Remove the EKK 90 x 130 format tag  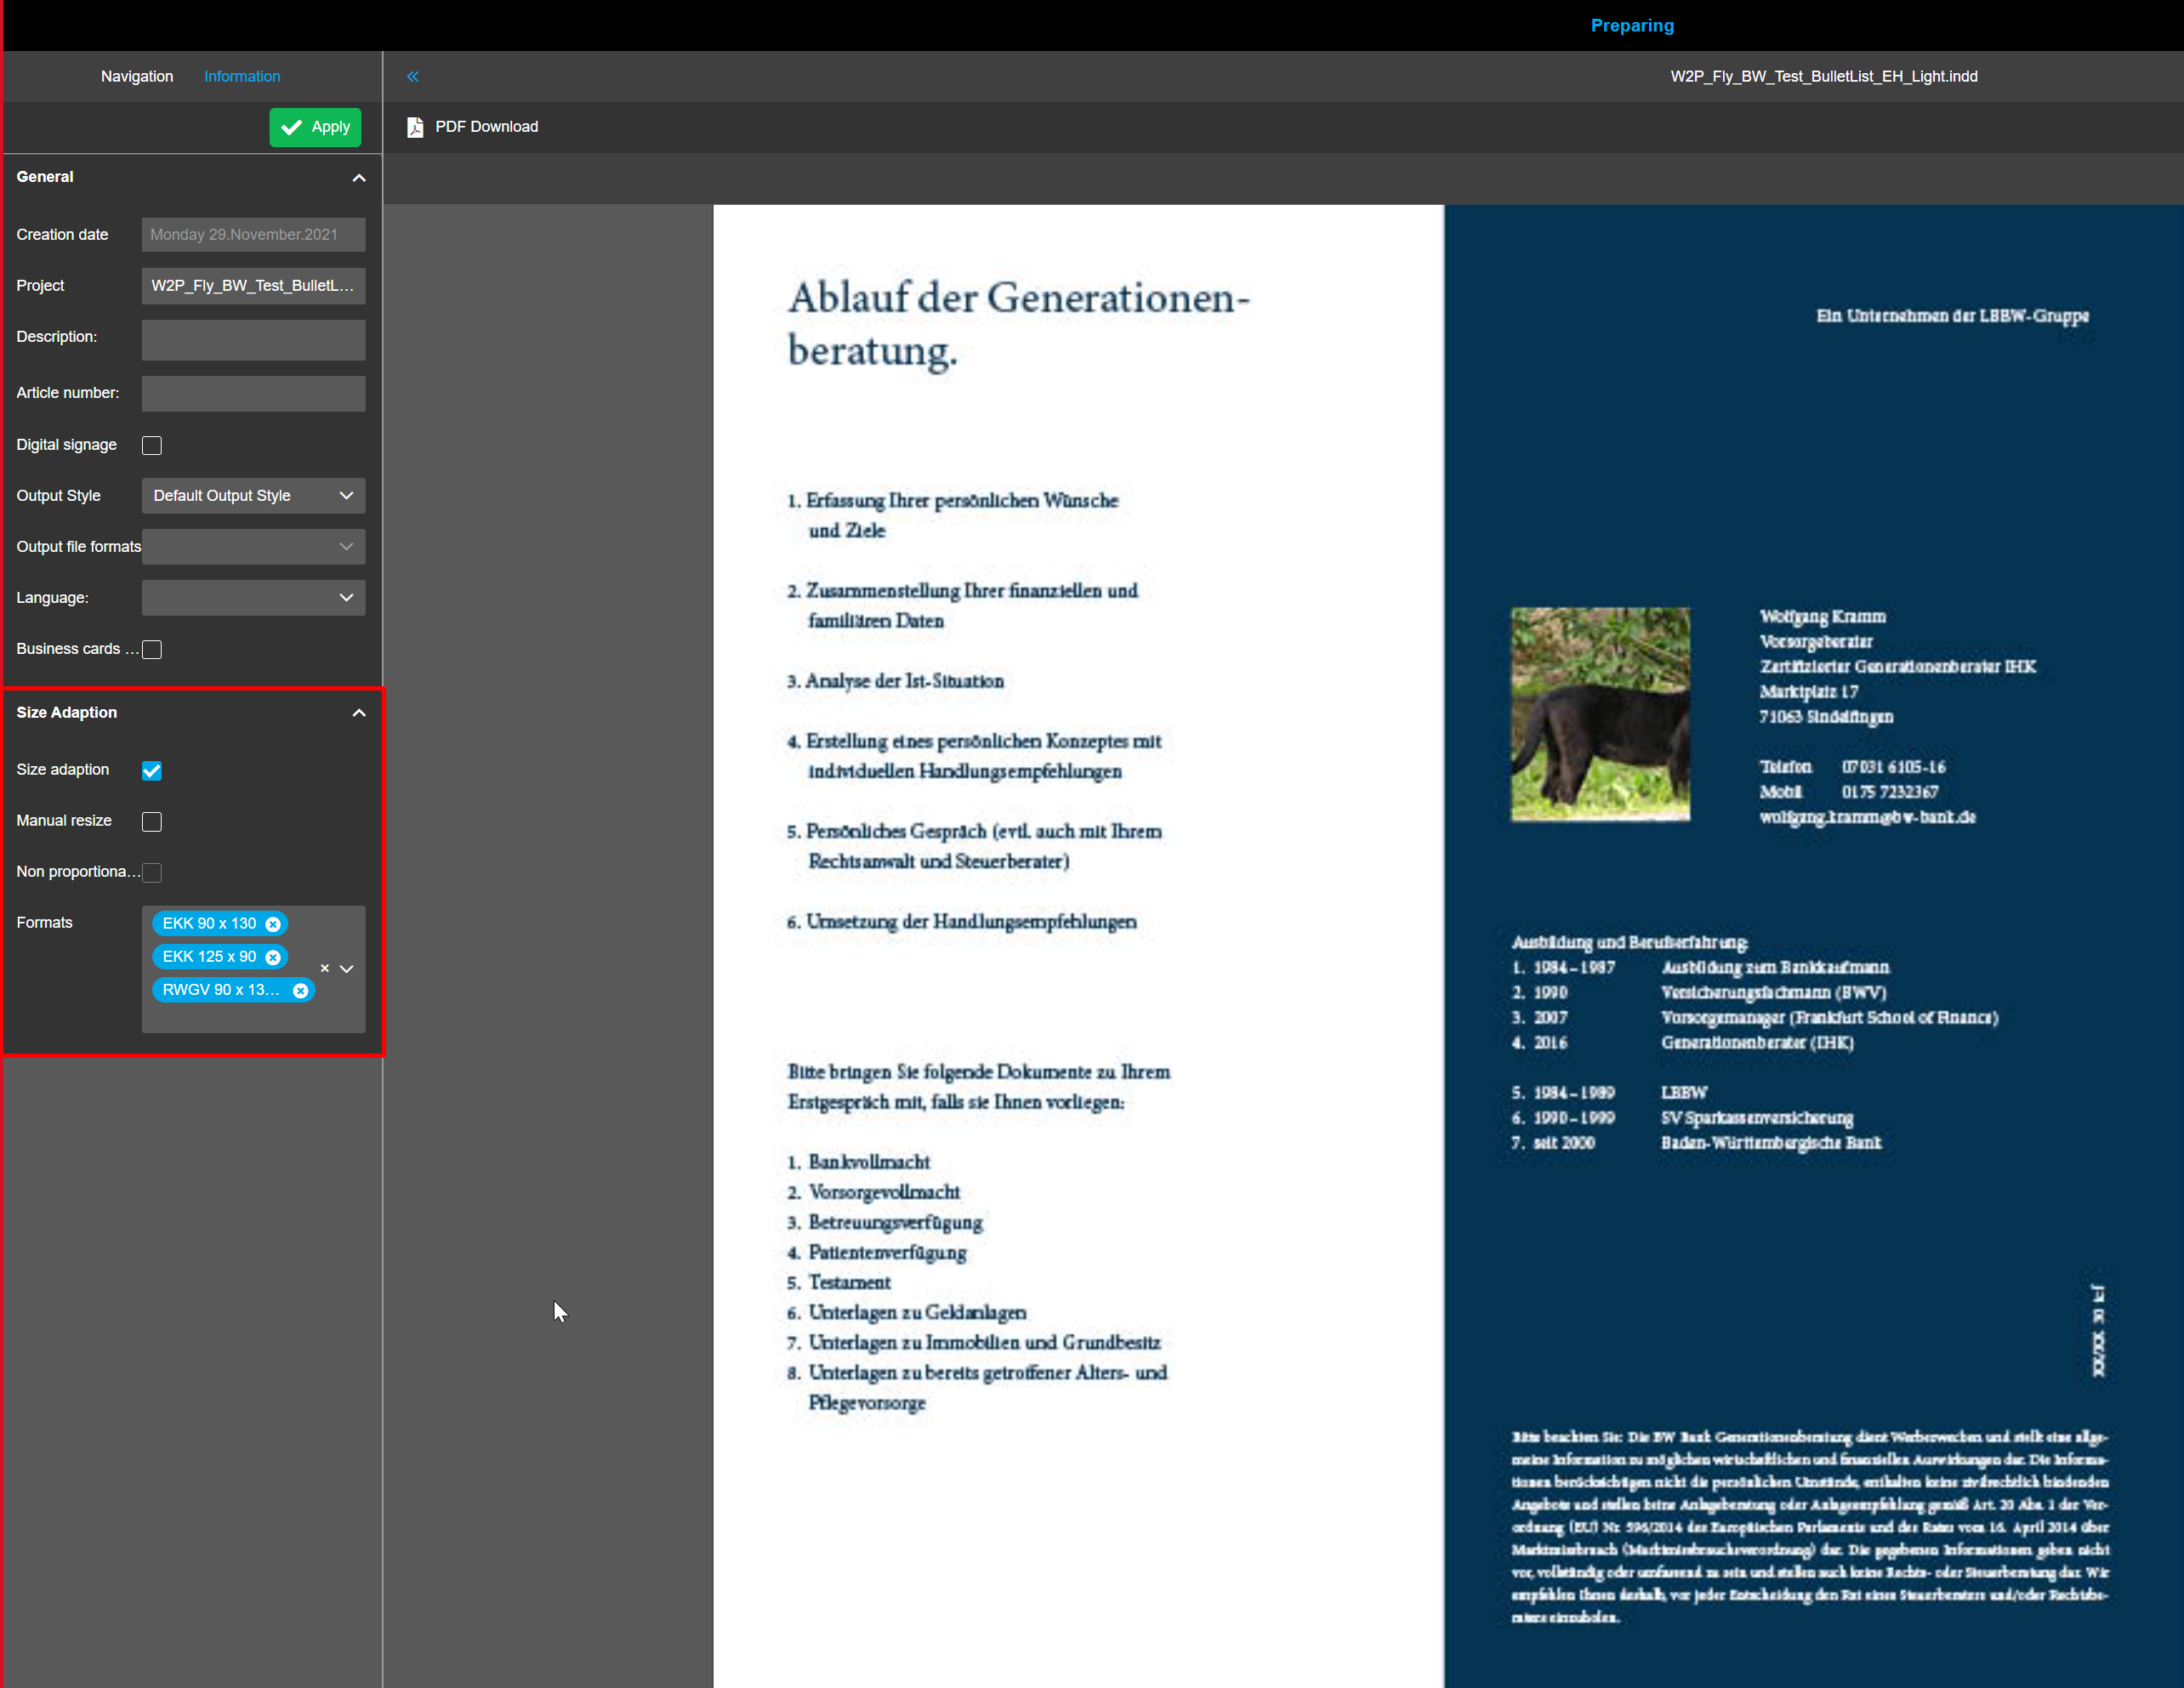[x=273, y=924]
